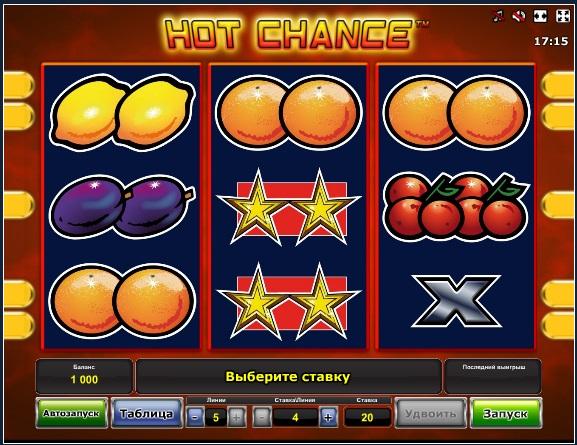Decrease bet per line with minus
This screenshot has height=445, width=577.
[x=262, y=417]
